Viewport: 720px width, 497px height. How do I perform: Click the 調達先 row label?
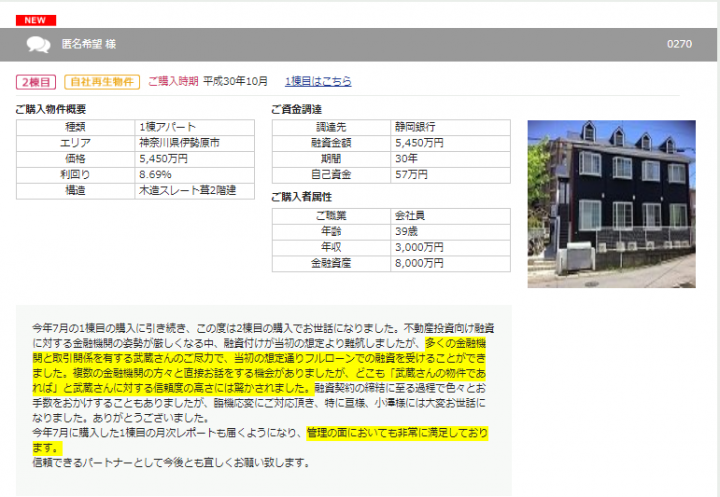click(x=331, y=127)
